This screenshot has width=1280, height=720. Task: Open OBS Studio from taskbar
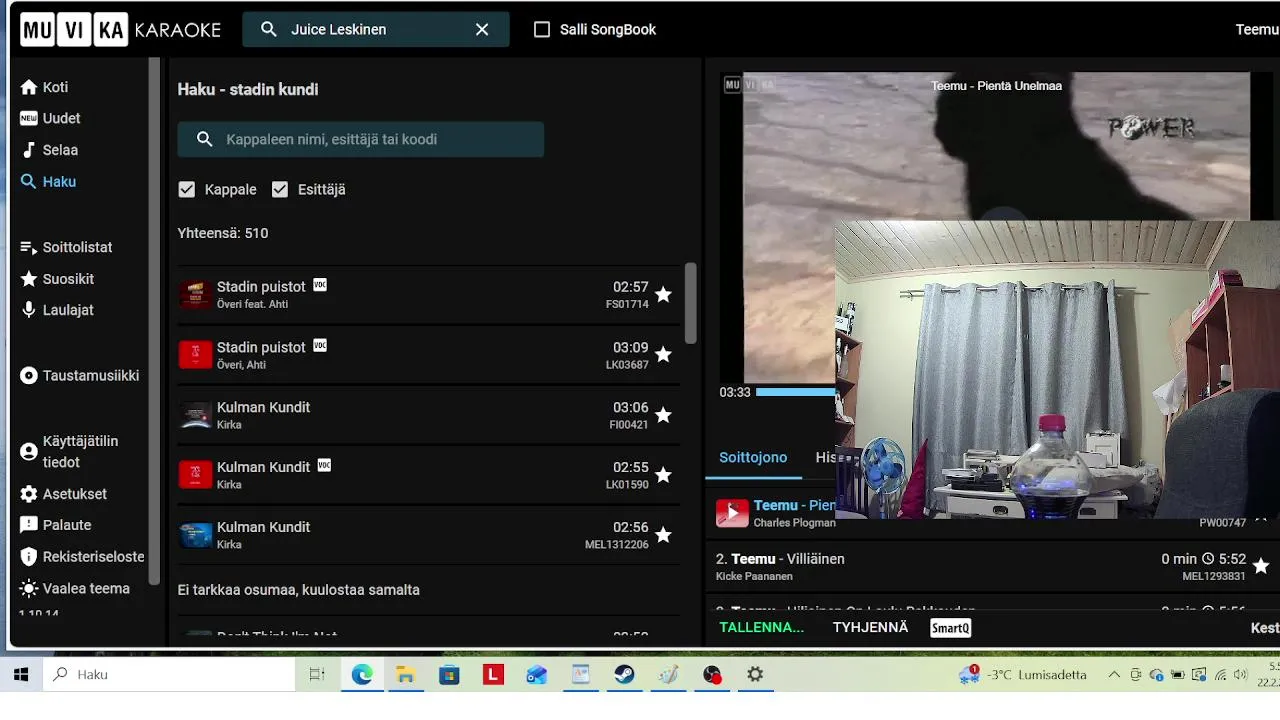pyautogui.click(x=712, y=675)
